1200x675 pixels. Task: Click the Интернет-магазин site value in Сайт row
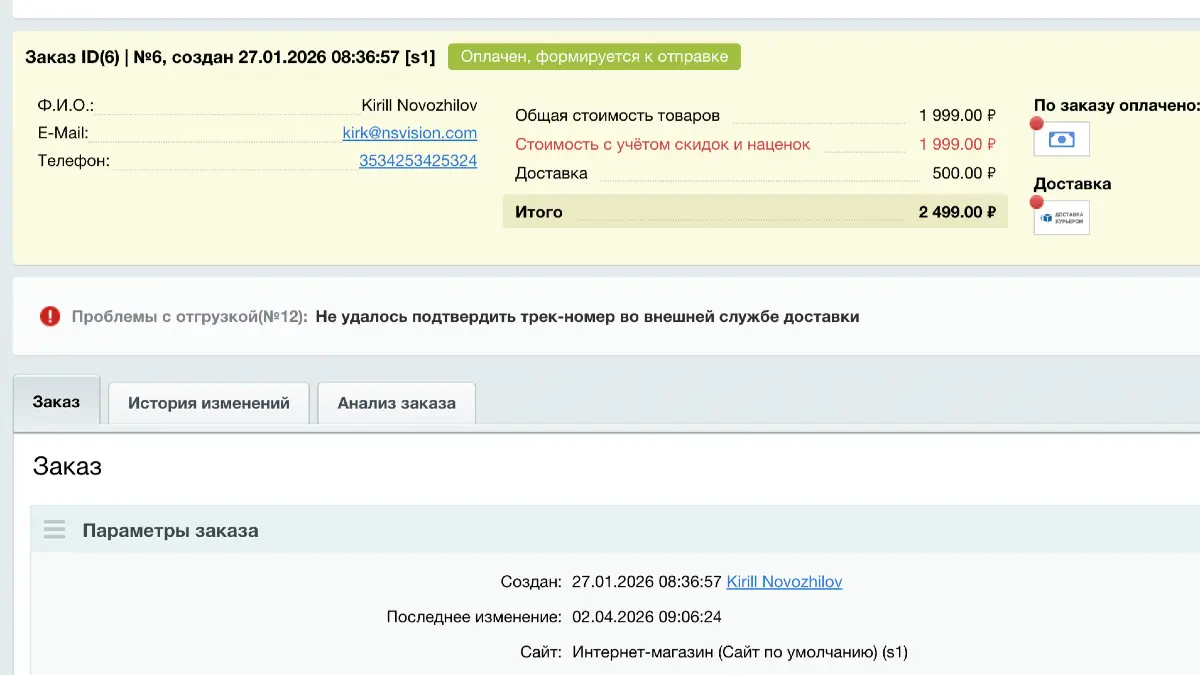click(x=740, y=651)
